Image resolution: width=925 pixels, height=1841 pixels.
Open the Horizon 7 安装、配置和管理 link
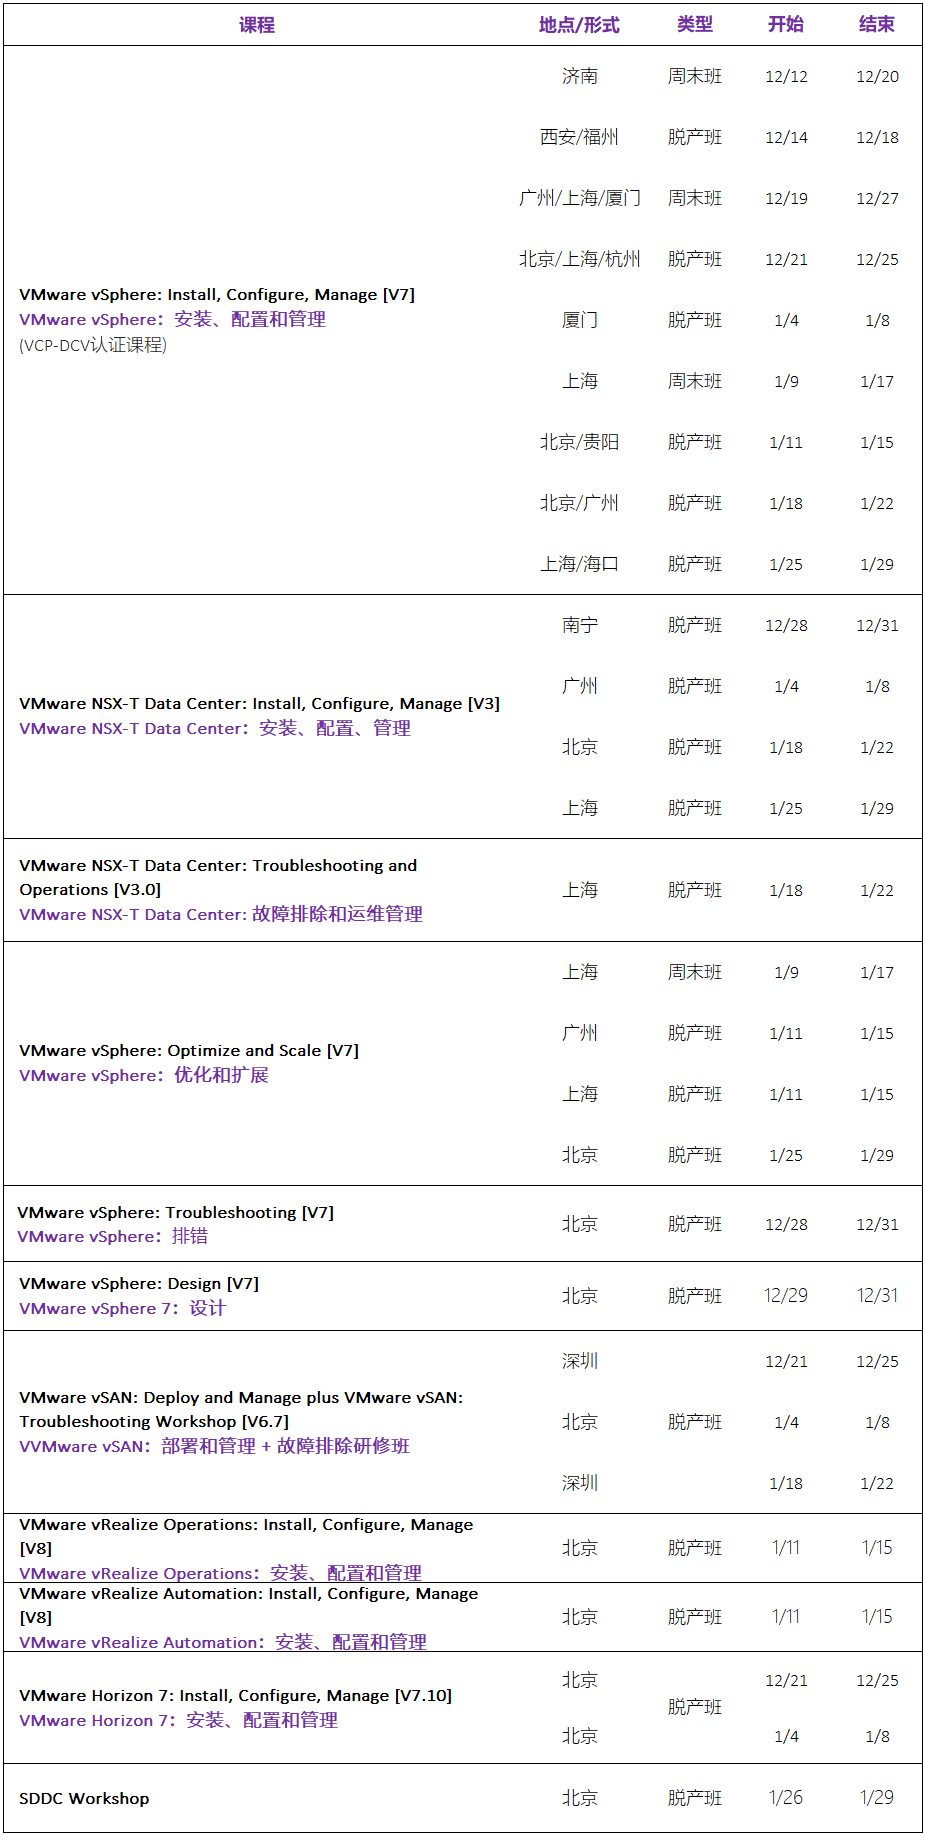178,1720
